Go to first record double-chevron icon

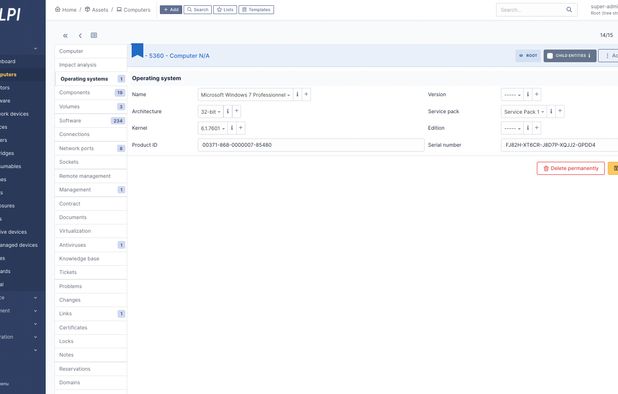point(65,35)
